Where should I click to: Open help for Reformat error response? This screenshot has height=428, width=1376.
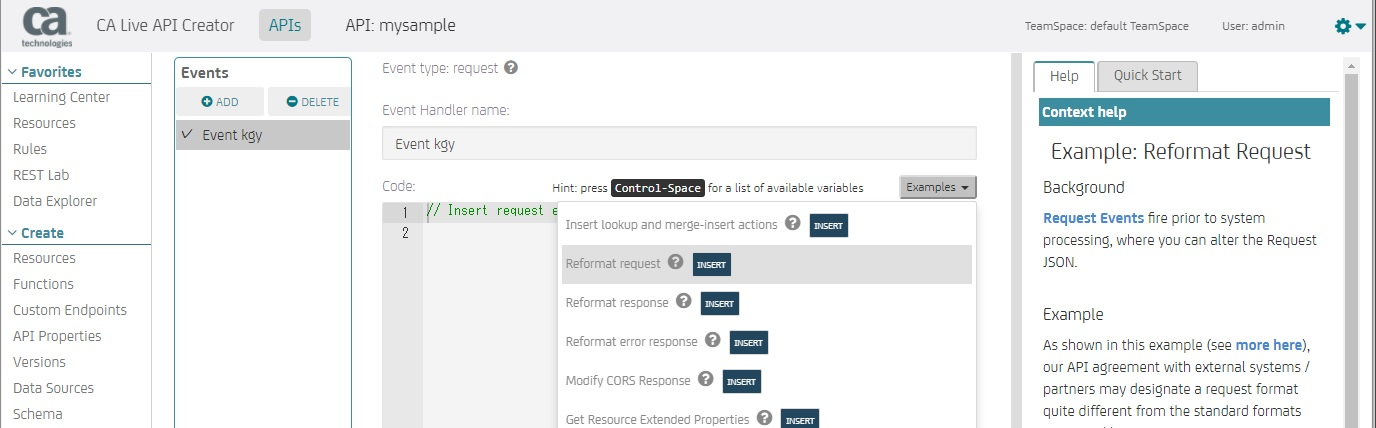(713, 340)
